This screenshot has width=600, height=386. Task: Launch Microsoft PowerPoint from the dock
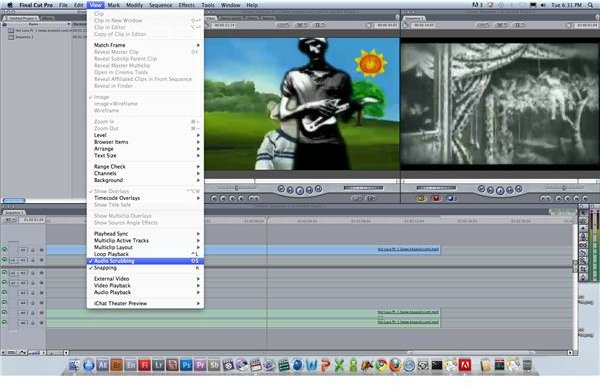[x=325, y=365]
